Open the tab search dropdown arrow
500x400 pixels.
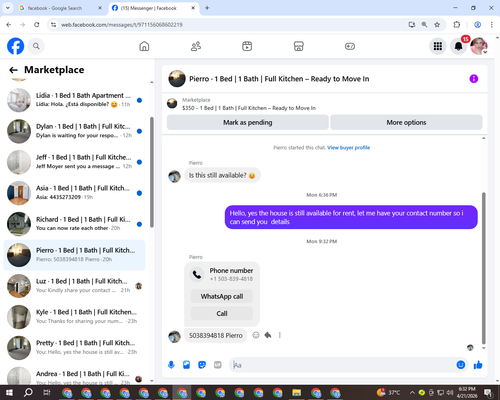click(8, 8)
